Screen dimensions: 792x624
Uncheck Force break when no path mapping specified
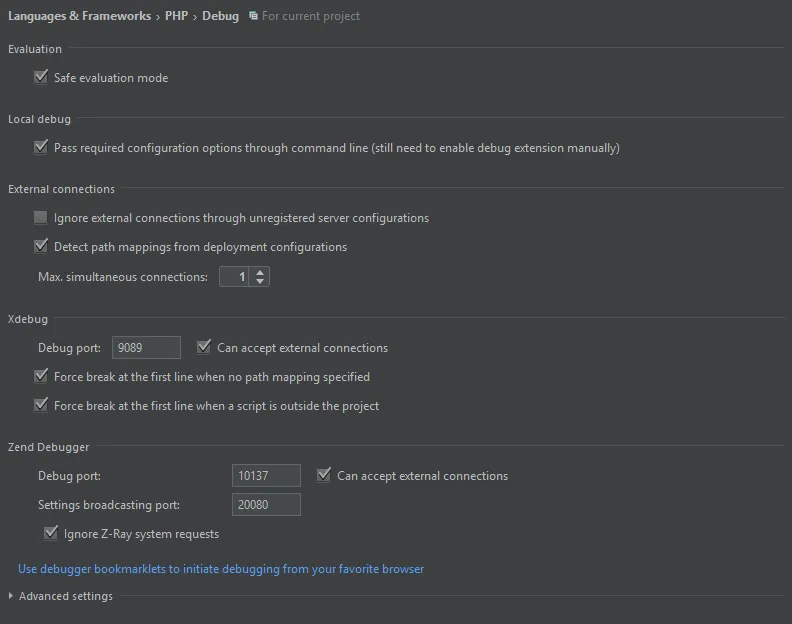(x=41, y=377)
